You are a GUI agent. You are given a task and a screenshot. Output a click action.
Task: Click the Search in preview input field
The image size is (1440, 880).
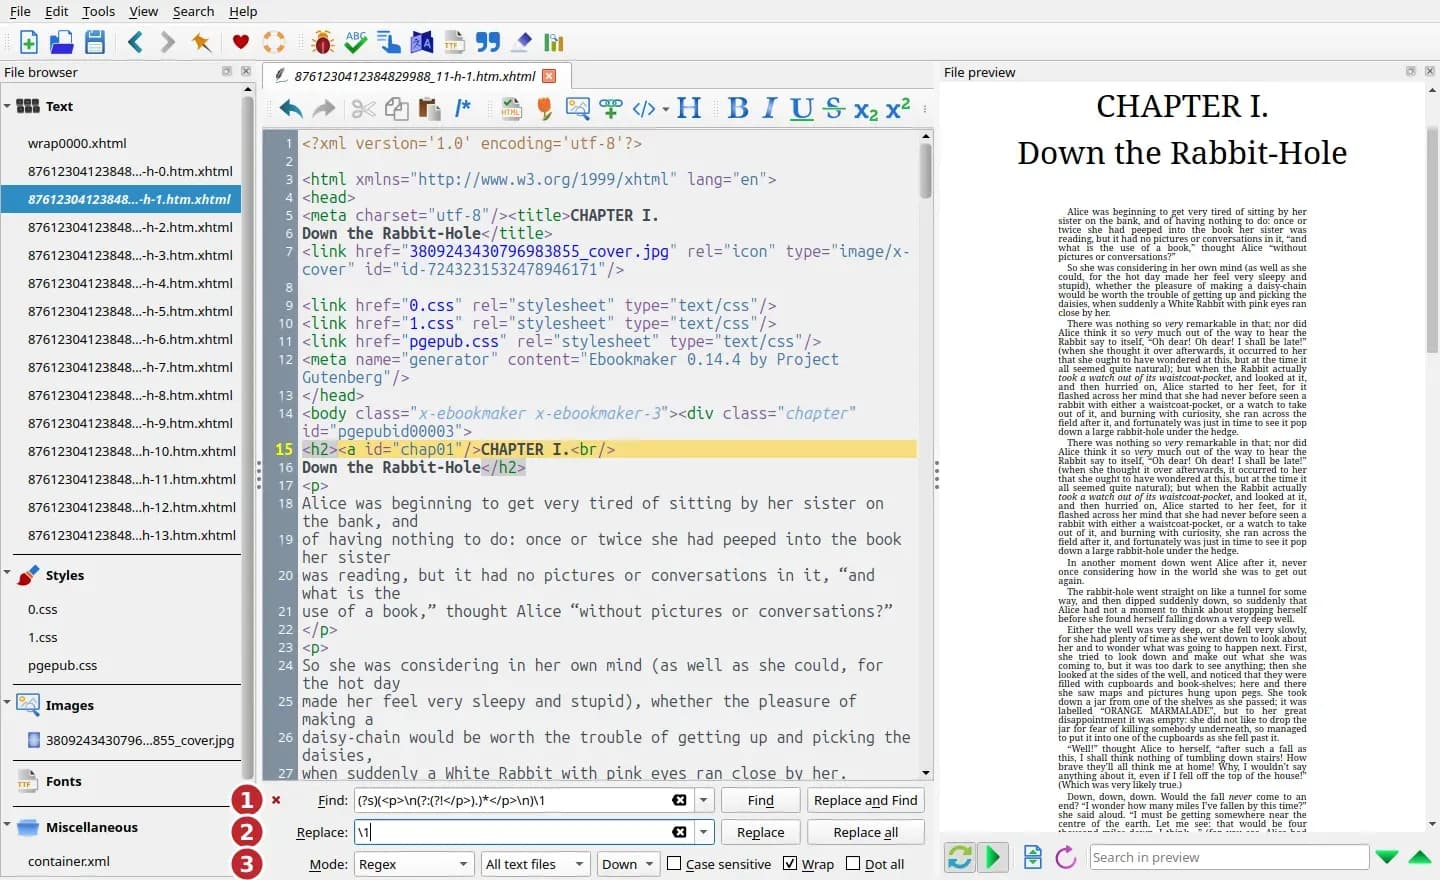(1228, 857)
